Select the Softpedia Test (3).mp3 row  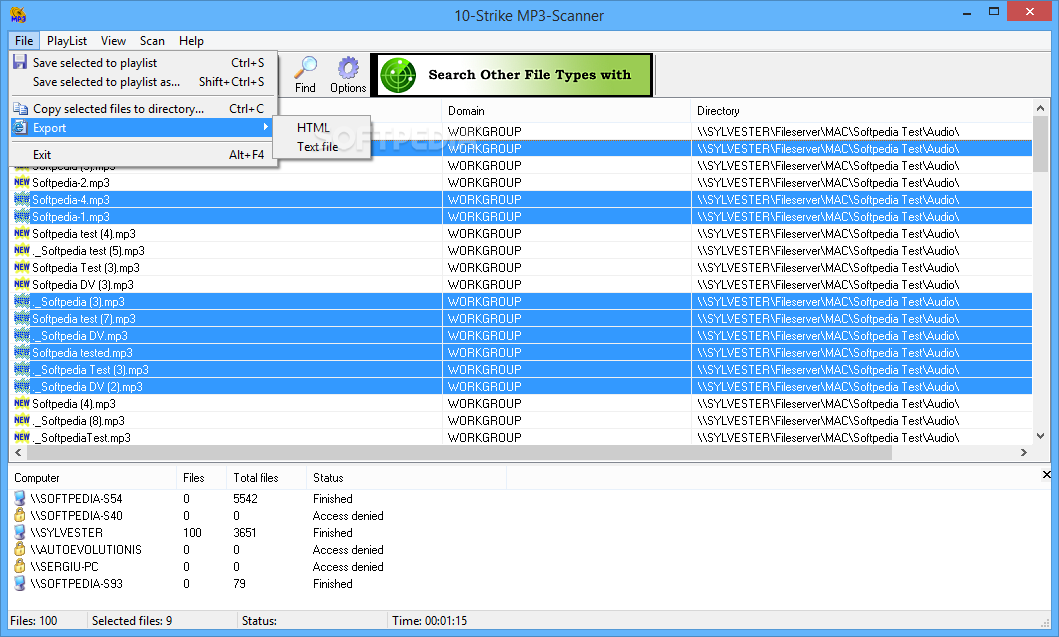(x=521, y=267)
